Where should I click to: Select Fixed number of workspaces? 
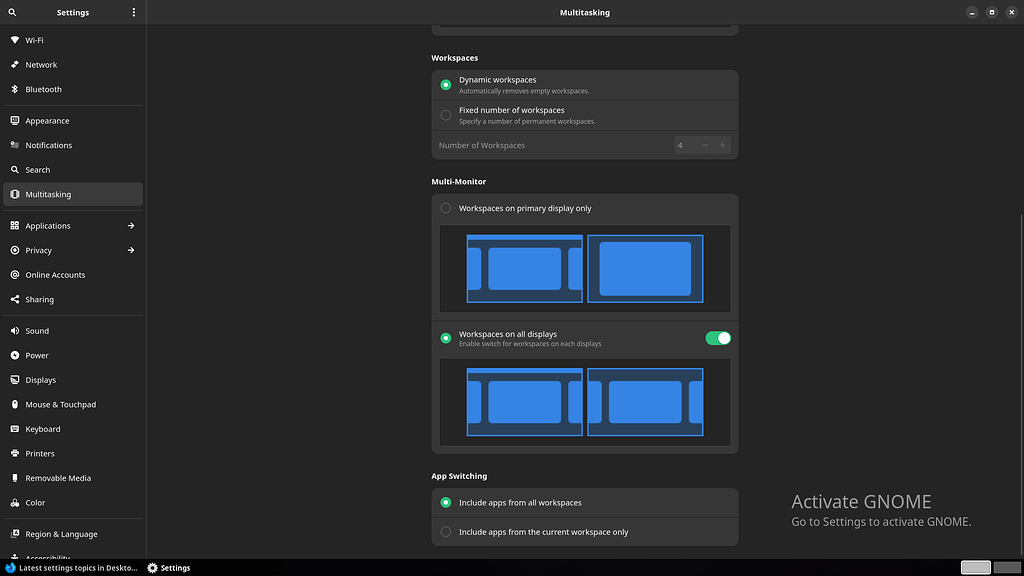[x=445, y=115]
